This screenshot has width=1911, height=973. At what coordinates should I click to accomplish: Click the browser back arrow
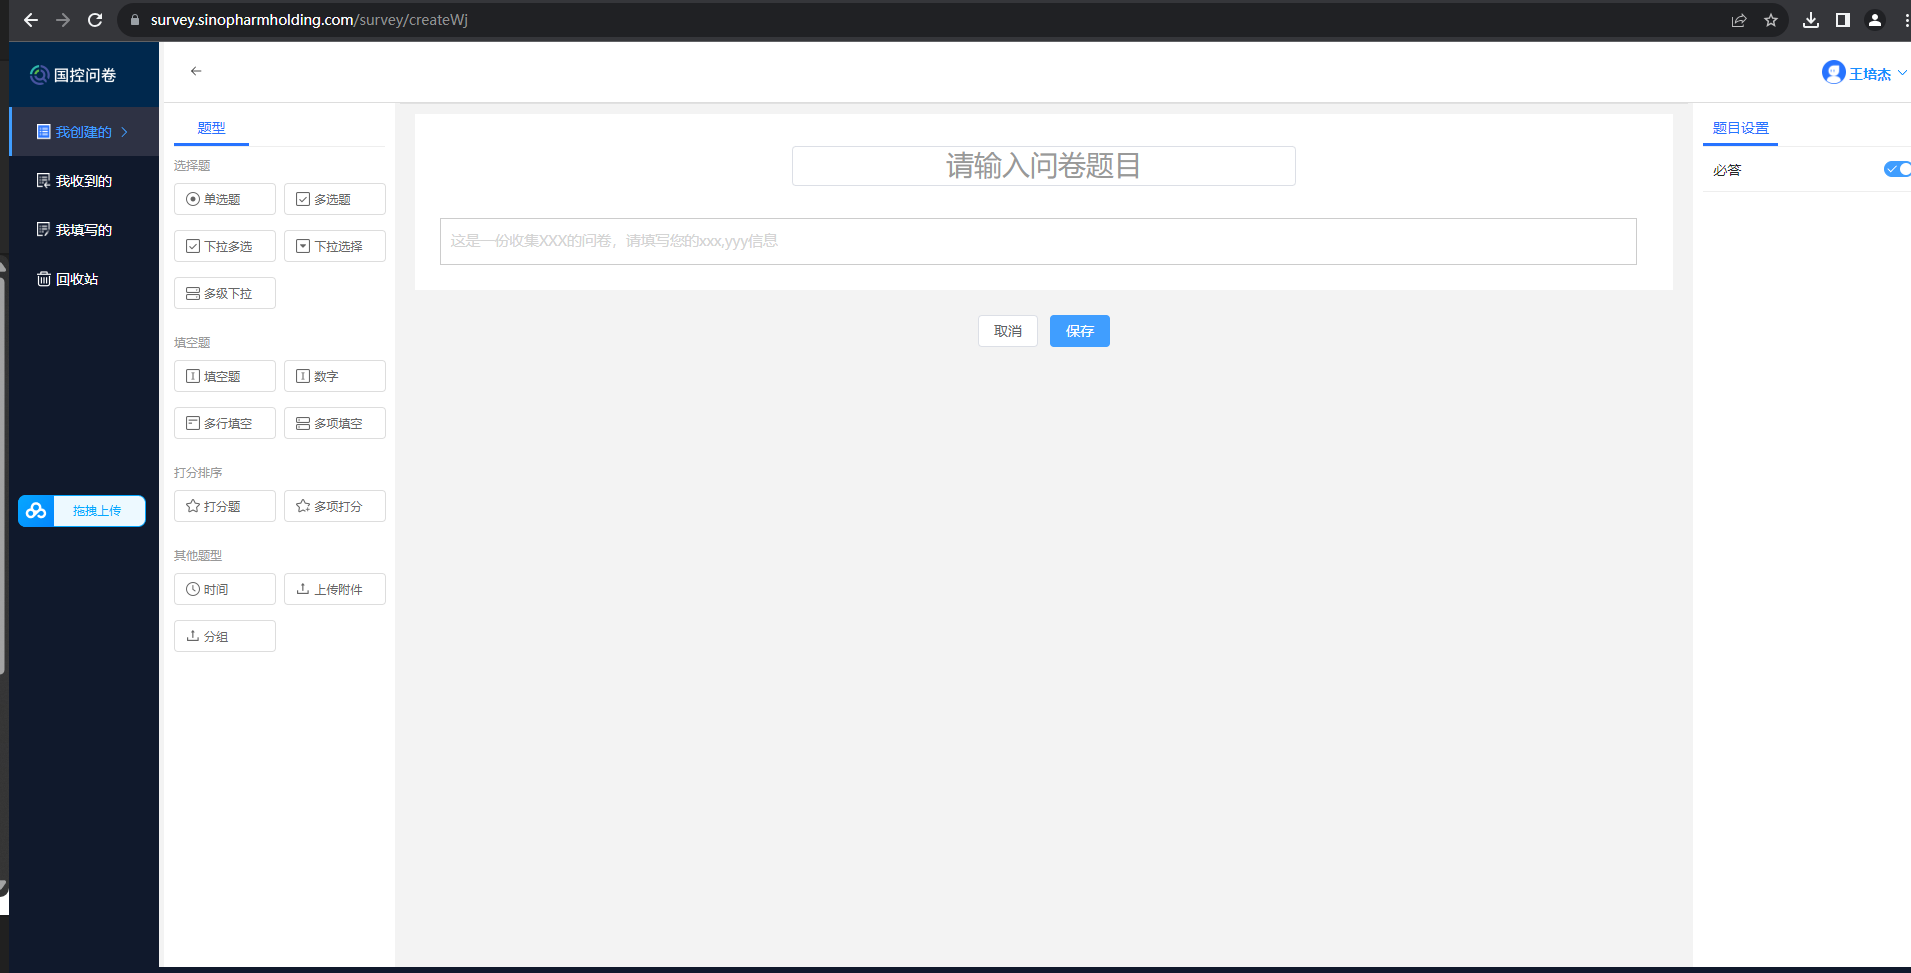click(31, 20)
